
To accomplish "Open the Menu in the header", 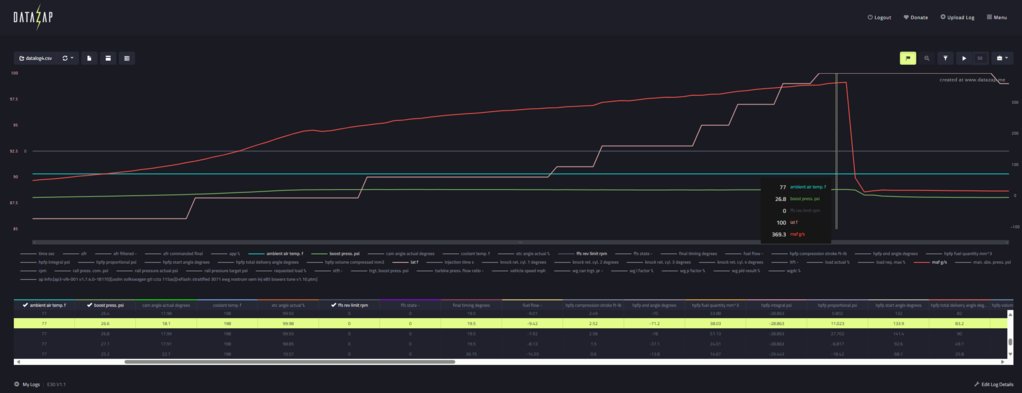I will 997,18.
